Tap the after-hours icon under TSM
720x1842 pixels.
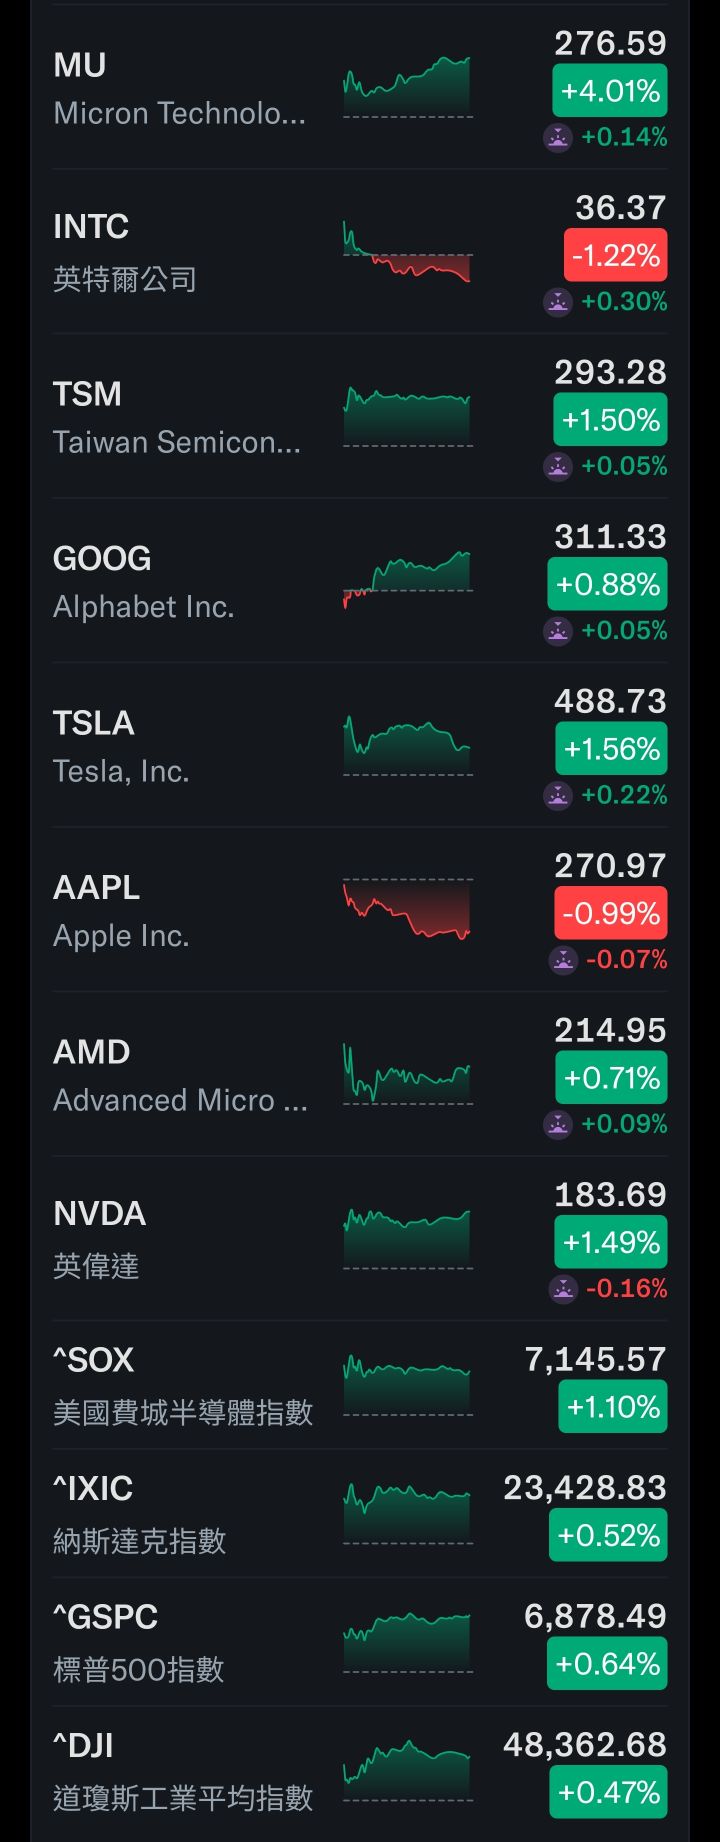(x=558, y=466)
